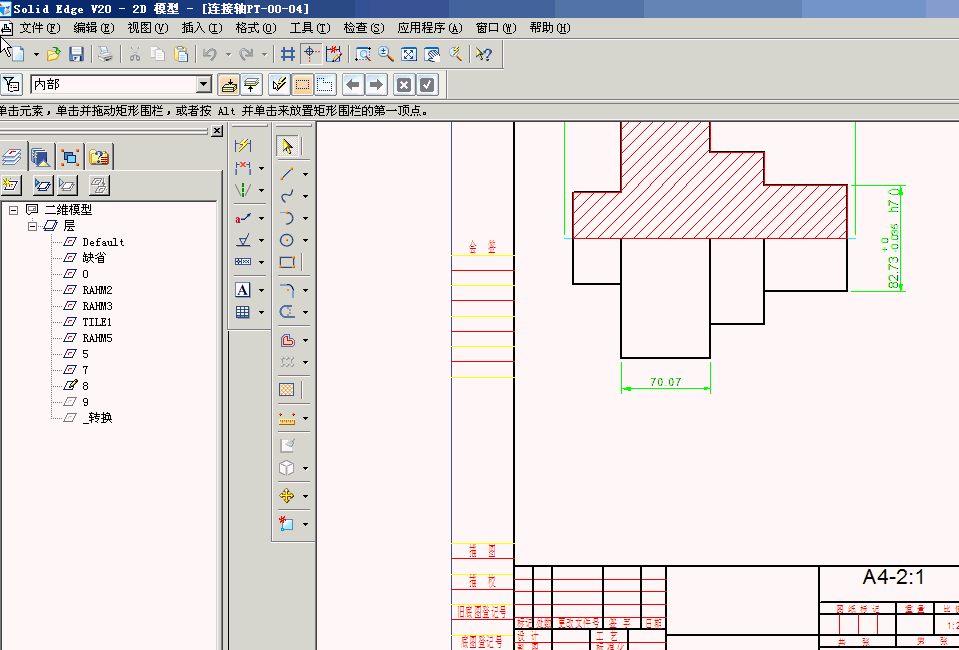This screenshot has height=650, width=959.
Task: Select the Circle drawing tool
Action: coord(287,240)
